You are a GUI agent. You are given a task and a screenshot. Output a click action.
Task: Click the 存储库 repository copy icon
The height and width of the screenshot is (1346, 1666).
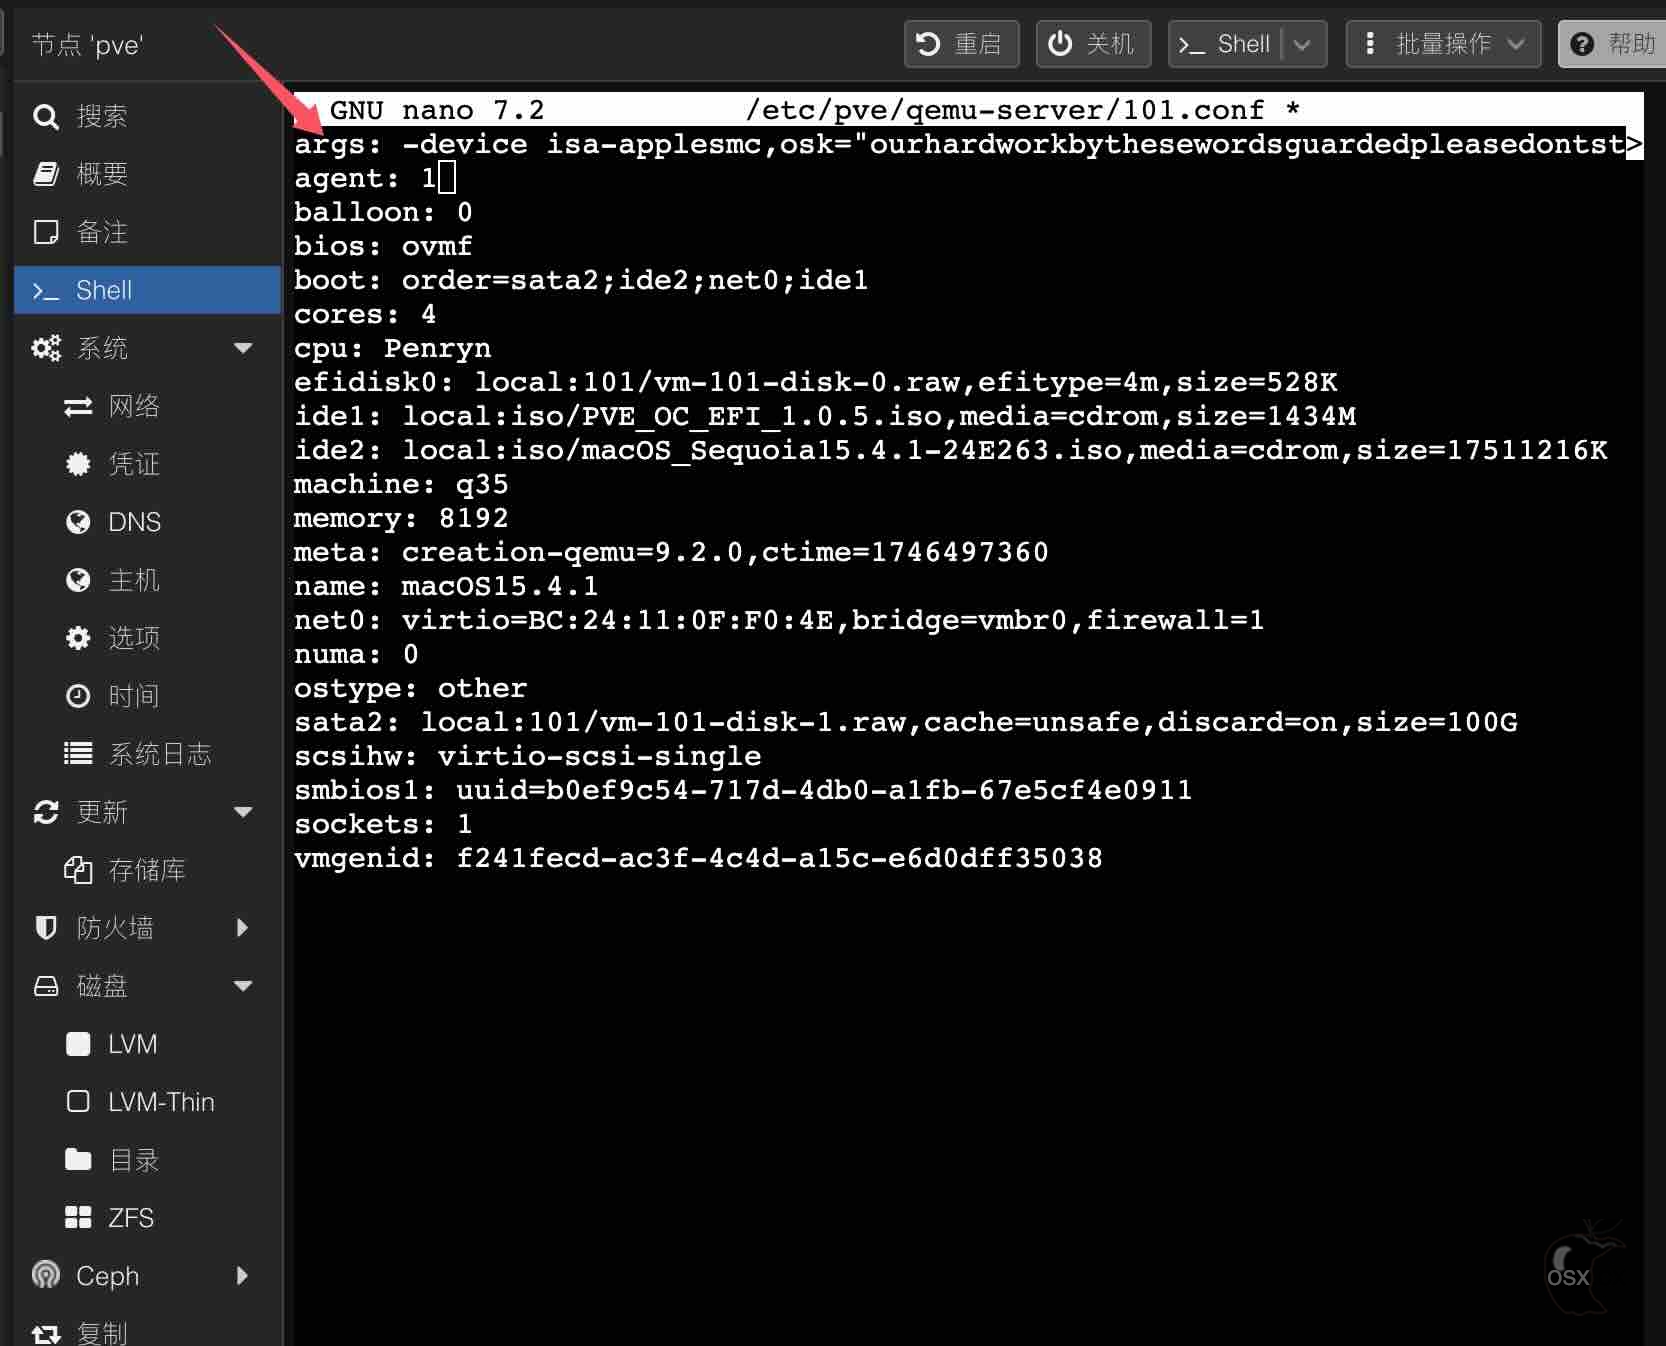[78, 870]
